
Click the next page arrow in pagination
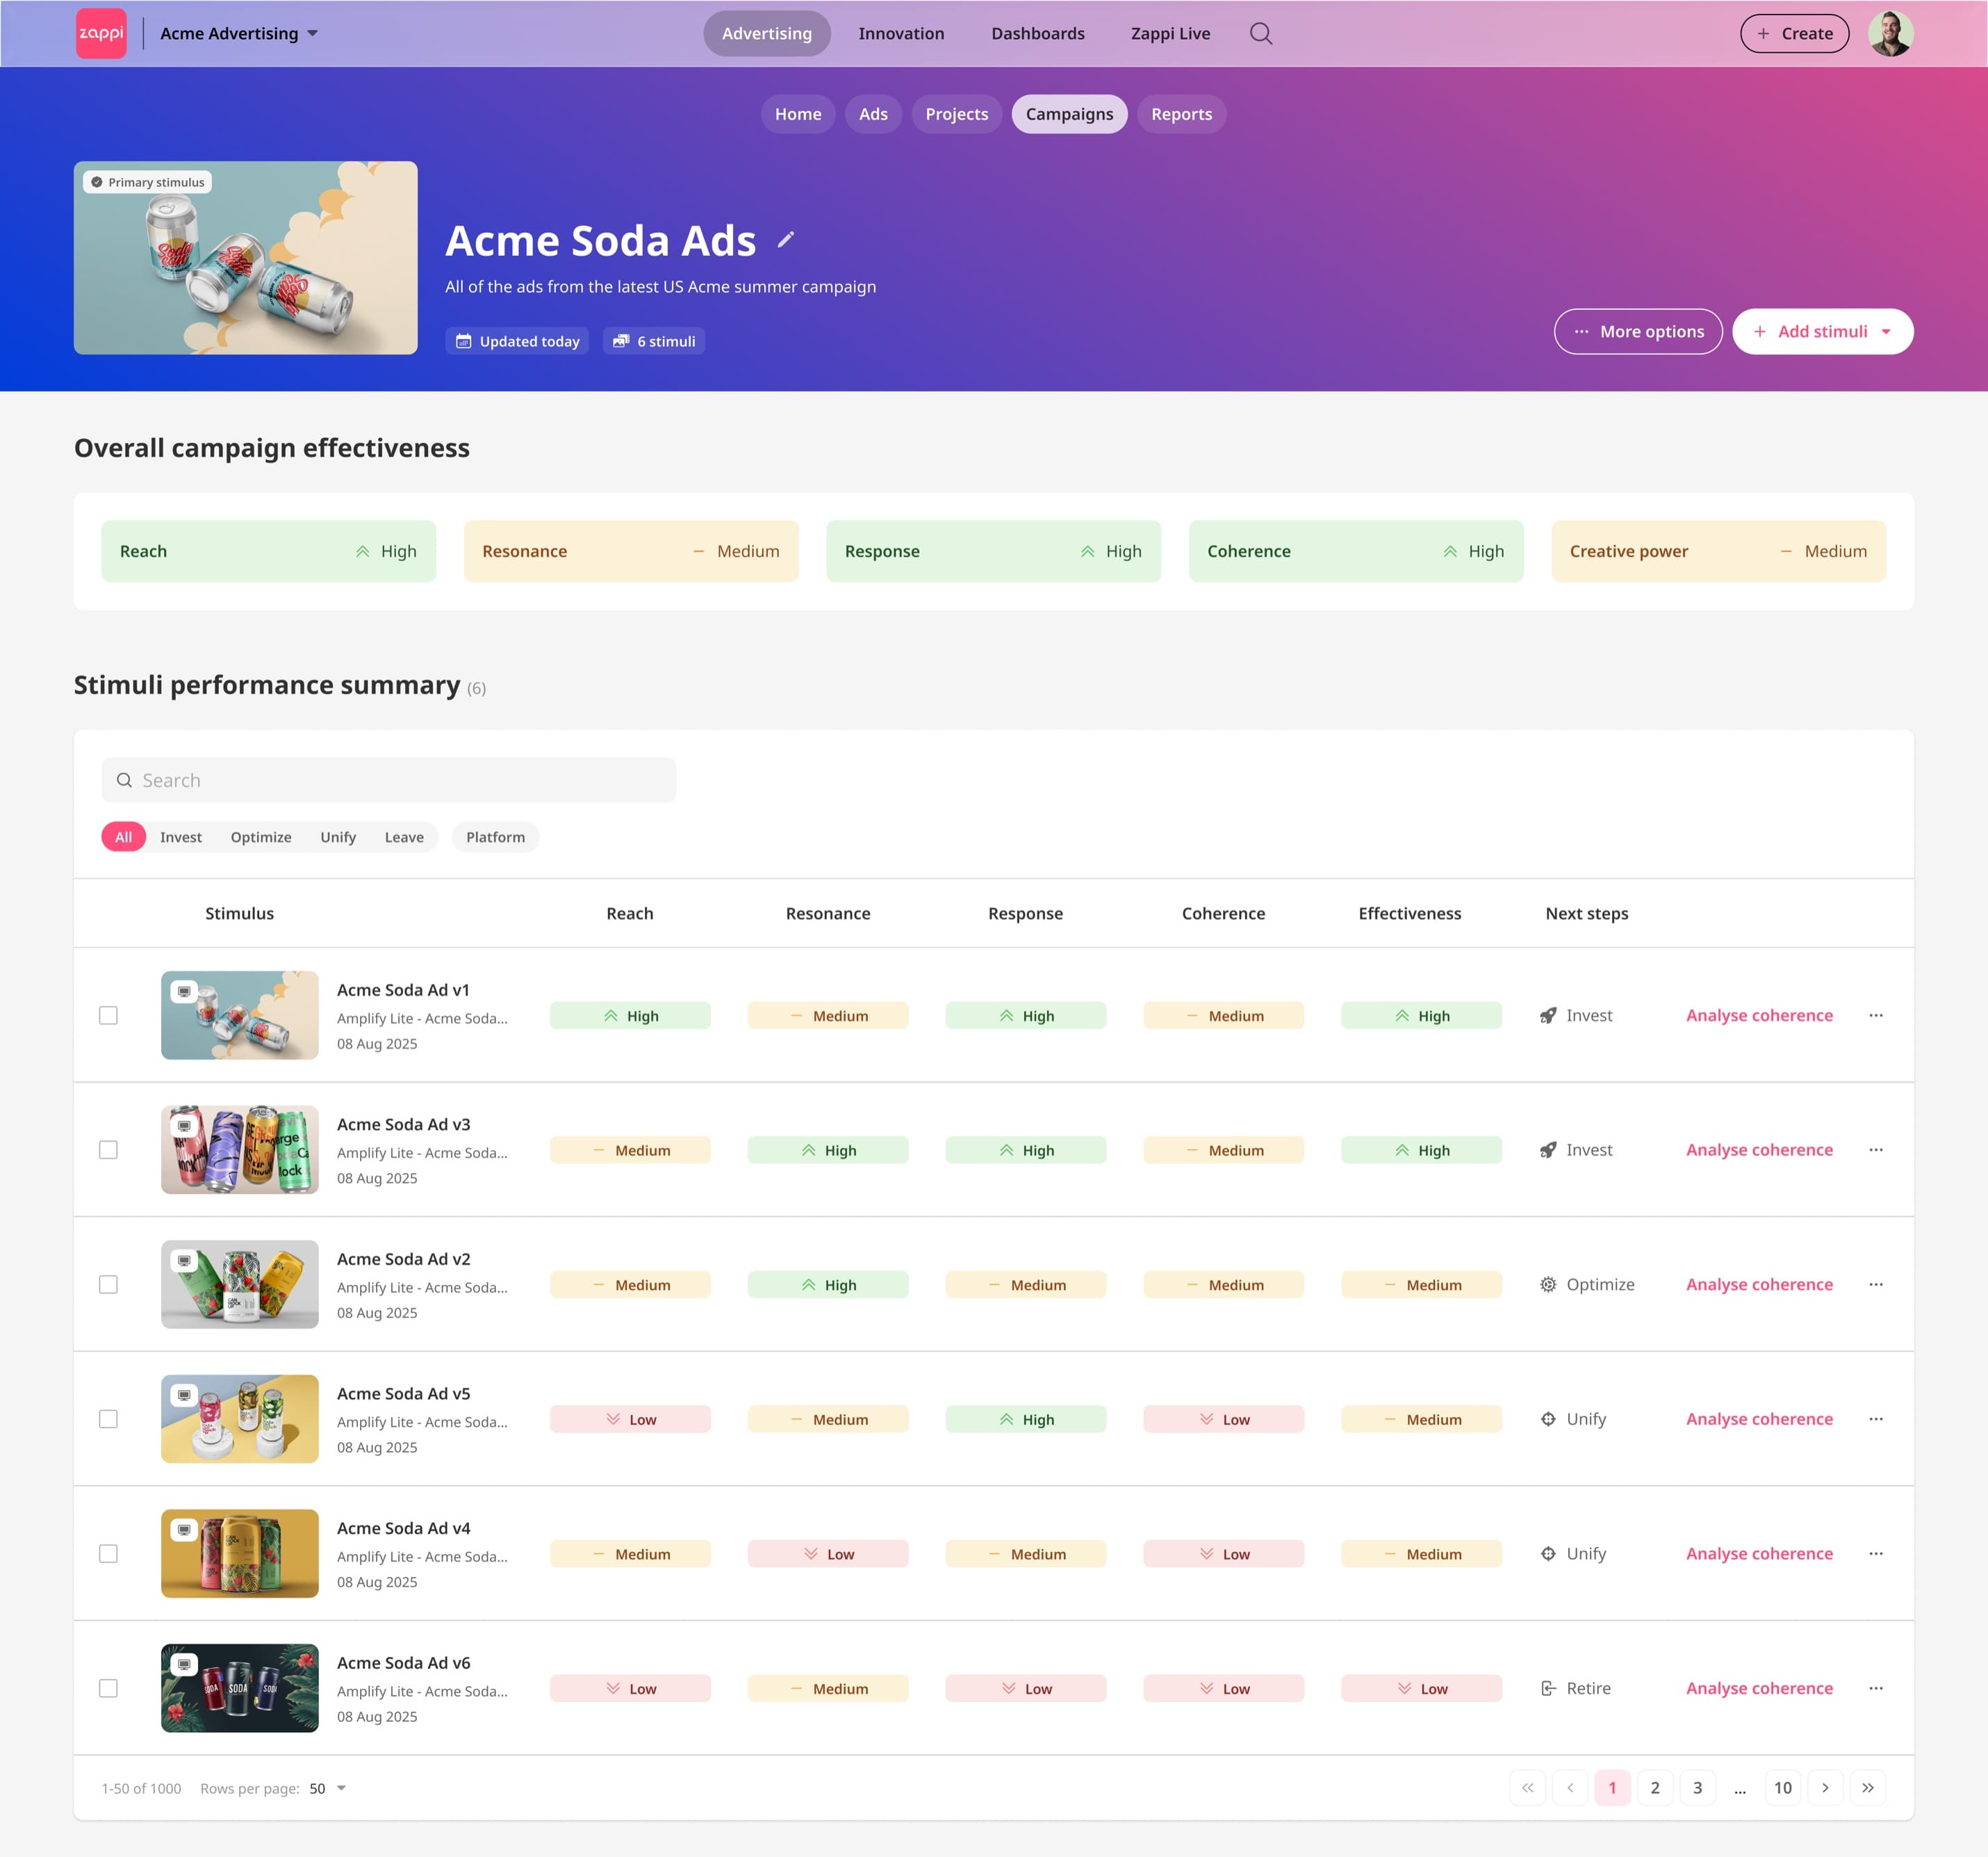pyautogui.click(x=1825, y=1788)
